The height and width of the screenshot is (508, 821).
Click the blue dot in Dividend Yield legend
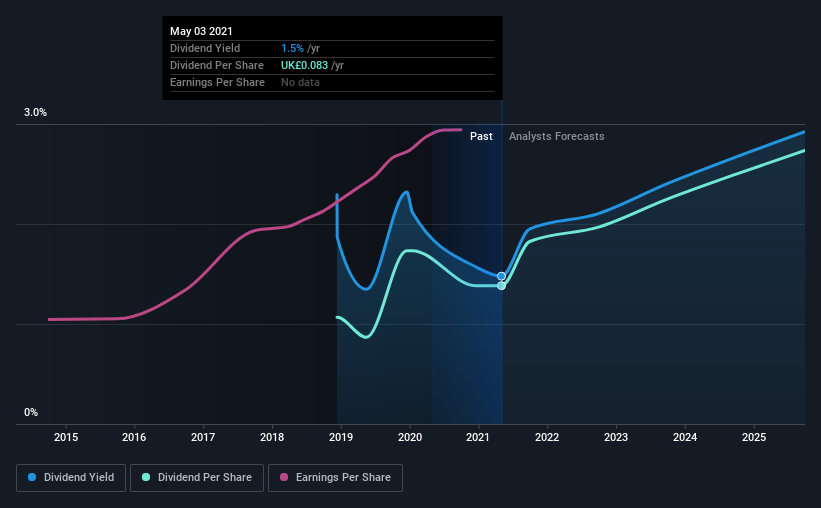[32, 477]
